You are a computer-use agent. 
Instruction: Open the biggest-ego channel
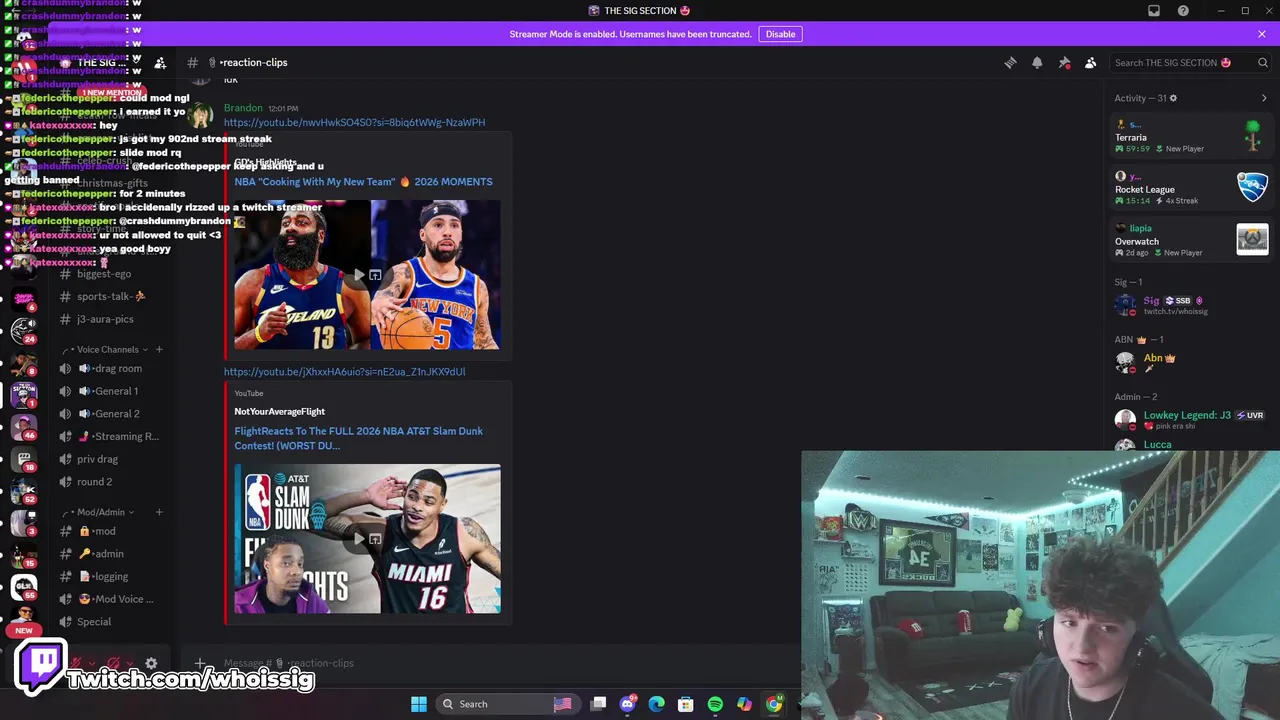click(103, 274)
